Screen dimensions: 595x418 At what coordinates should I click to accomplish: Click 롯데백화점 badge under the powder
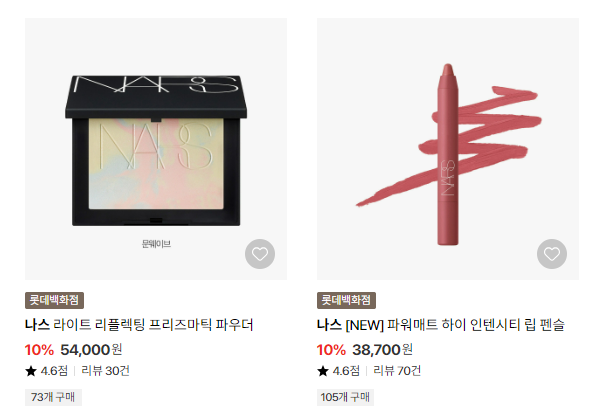(54, 300)
